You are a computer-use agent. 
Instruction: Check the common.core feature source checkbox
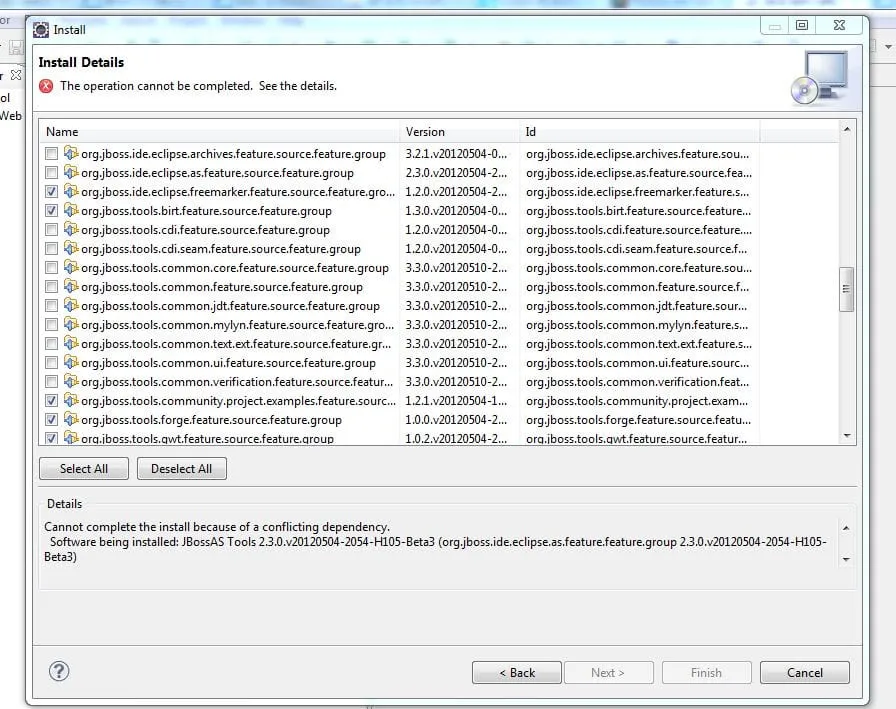[x=51, y=267]
